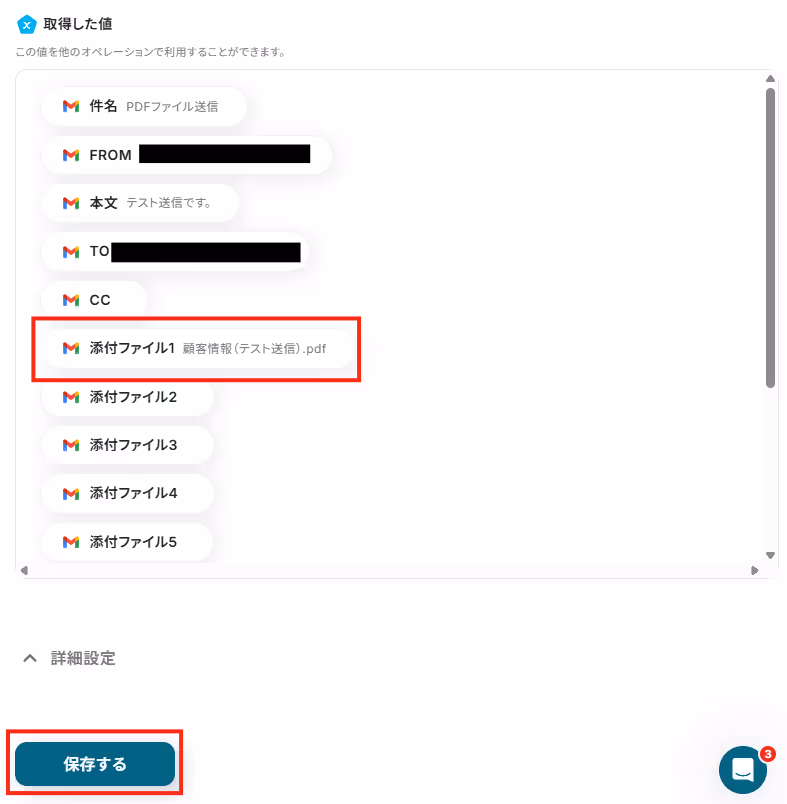
Task: Click the Gmail icon for 添付ファイル1
Action: 71,348
